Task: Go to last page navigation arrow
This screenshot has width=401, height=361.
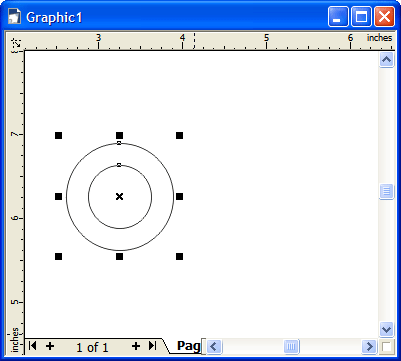Action: [152, 346]
